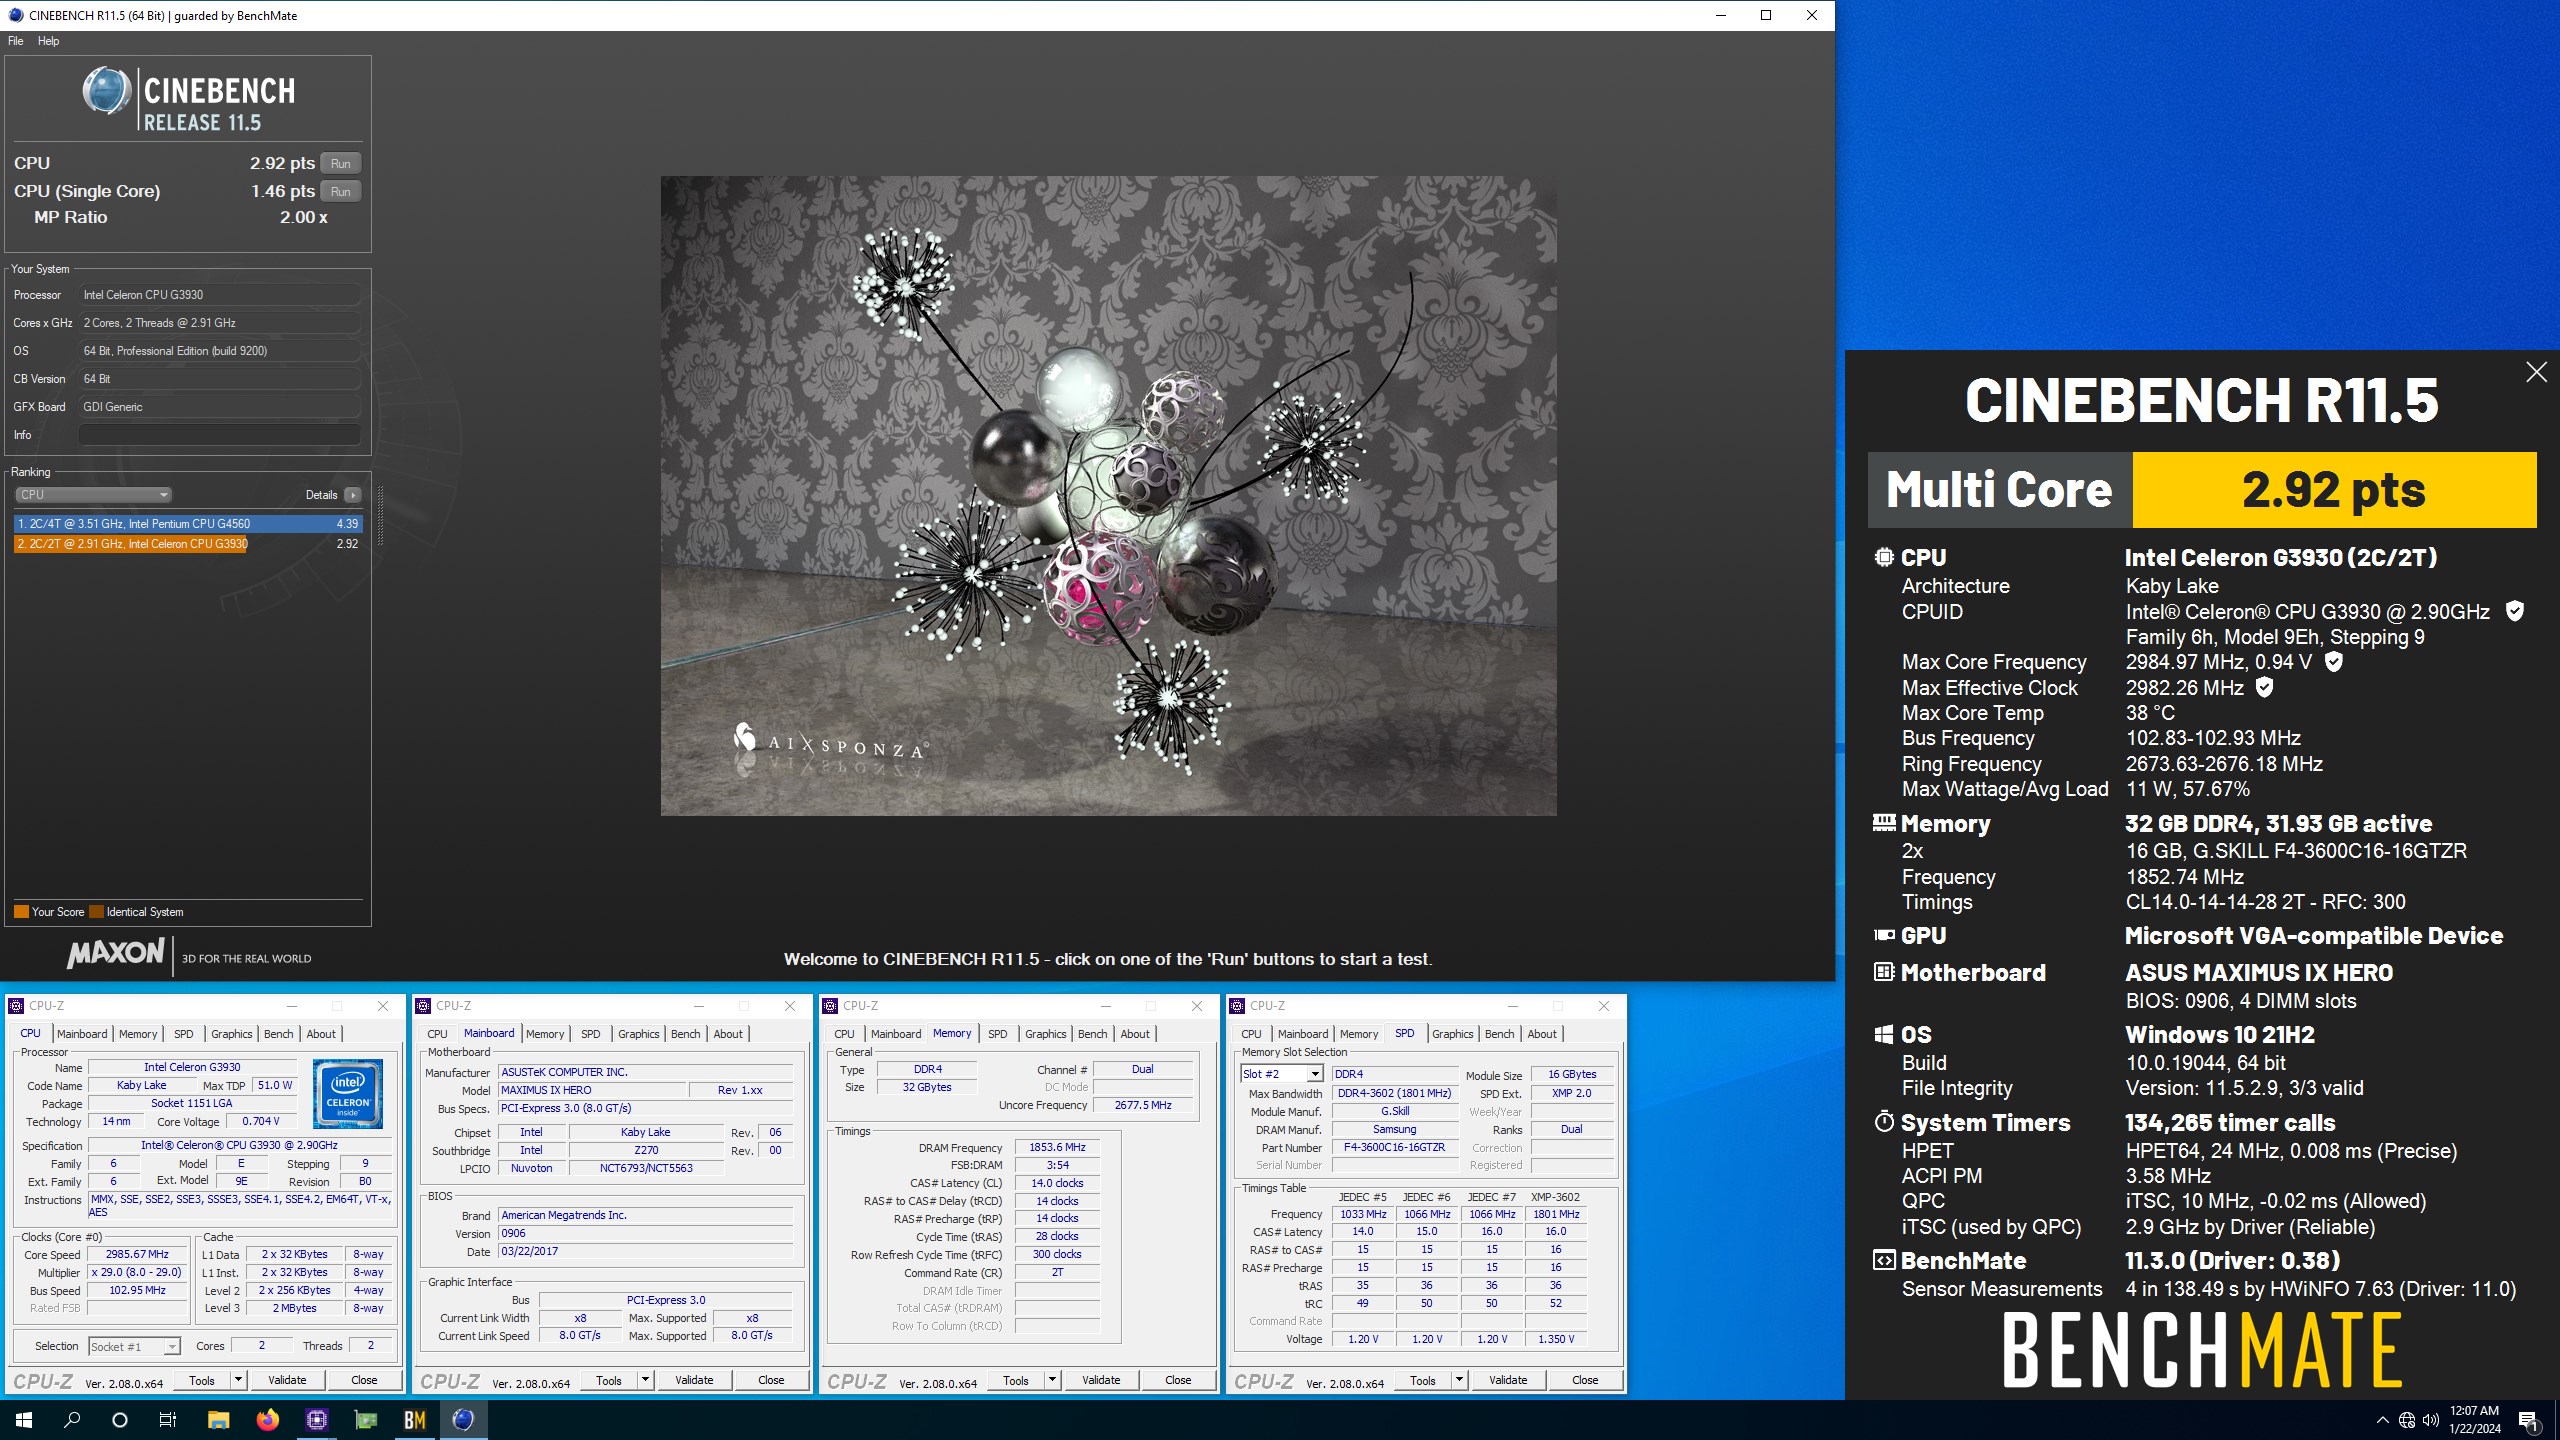Click Validate in first CPU-Z window
Screen dimensions: 2560x1440
coord(287,1380)
